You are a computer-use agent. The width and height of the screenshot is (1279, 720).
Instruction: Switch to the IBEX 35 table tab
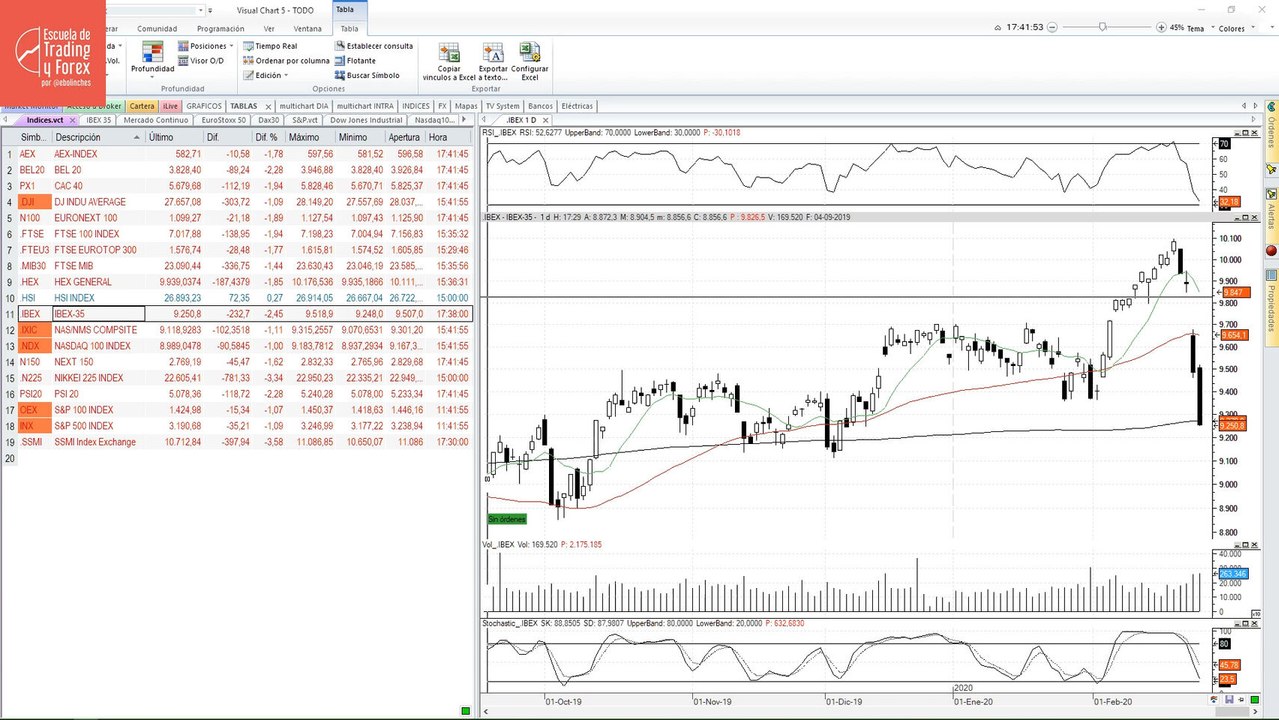click(98, 120)
